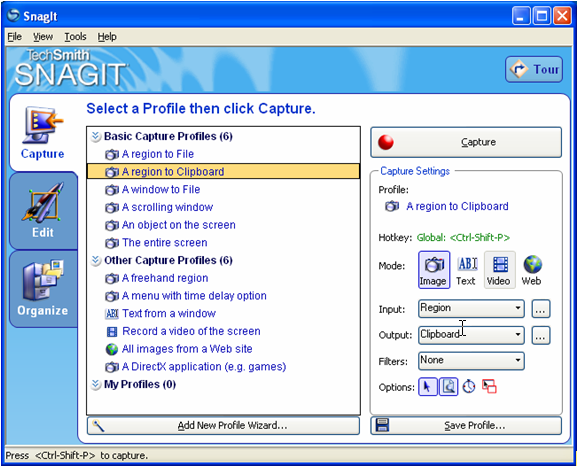
Task: Toggle the multiple area capture option
Action: [489, 387]
